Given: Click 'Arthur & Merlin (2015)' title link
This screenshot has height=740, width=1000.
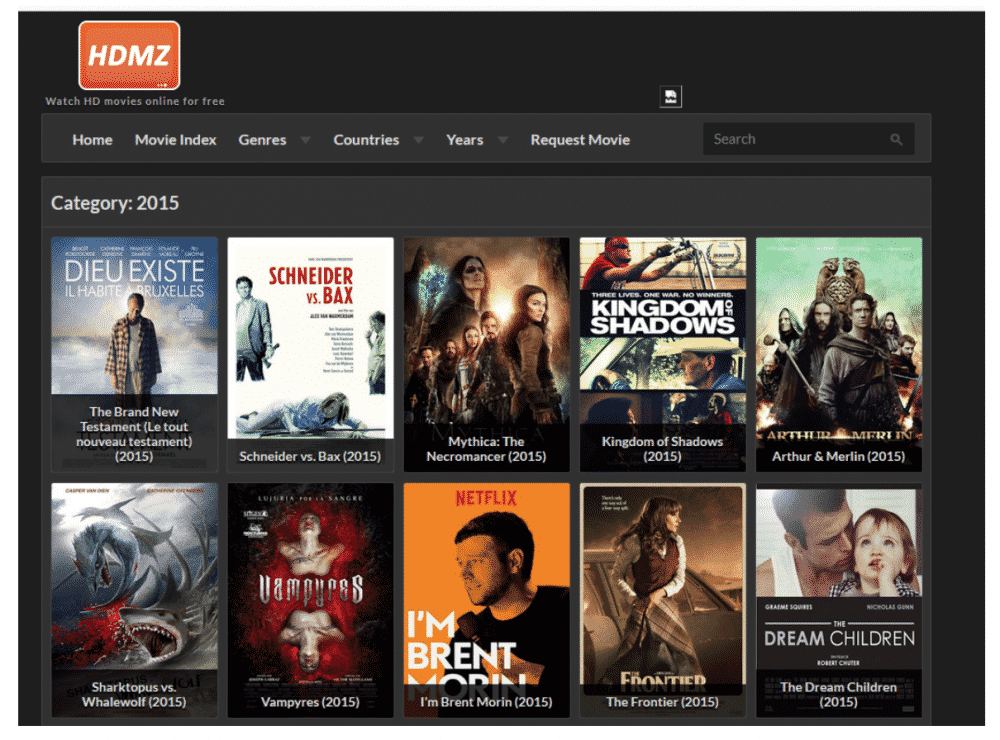Looking at the screenshot, I should (x=839, y=456).
